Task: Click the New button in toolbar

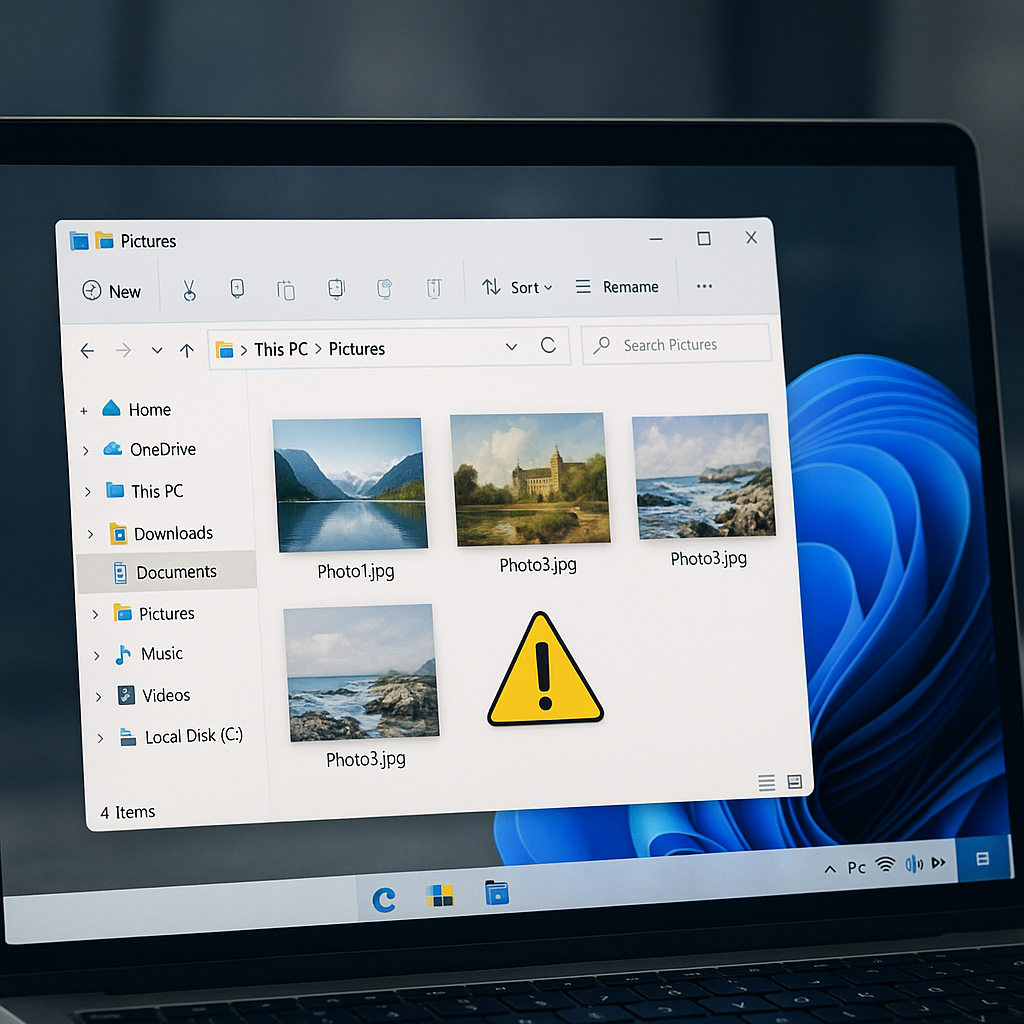Action: coord(112,291)
